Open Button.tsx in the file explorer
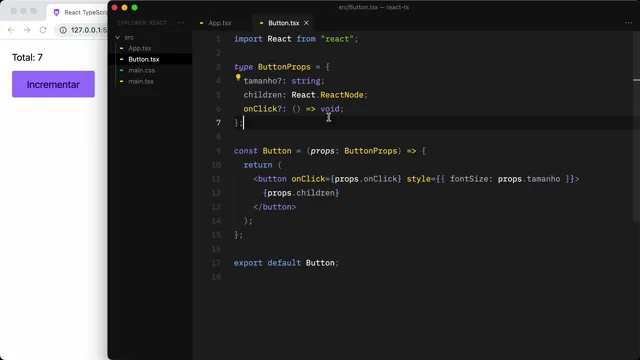This screenshot has width=640, height=360. 144,59
